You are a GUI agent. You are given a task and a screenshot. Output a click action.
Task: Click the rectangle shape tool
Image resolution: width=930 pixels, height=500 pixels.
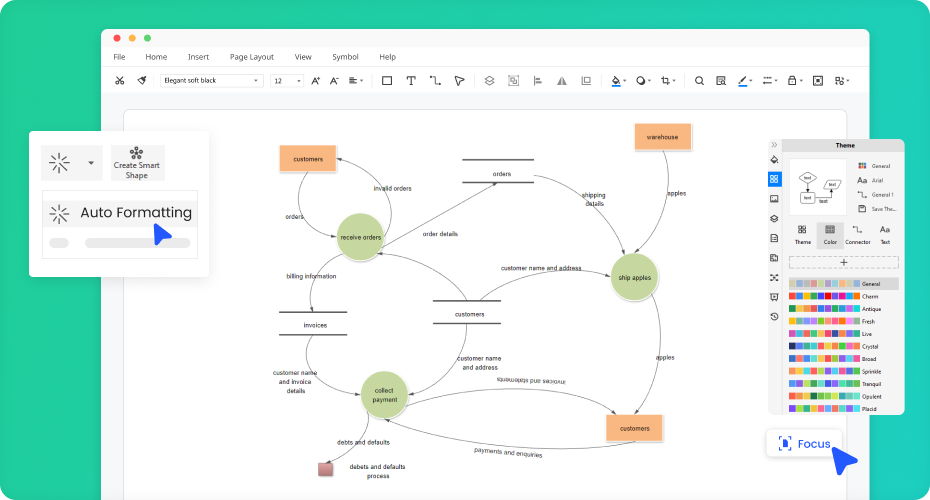[387, 81]
